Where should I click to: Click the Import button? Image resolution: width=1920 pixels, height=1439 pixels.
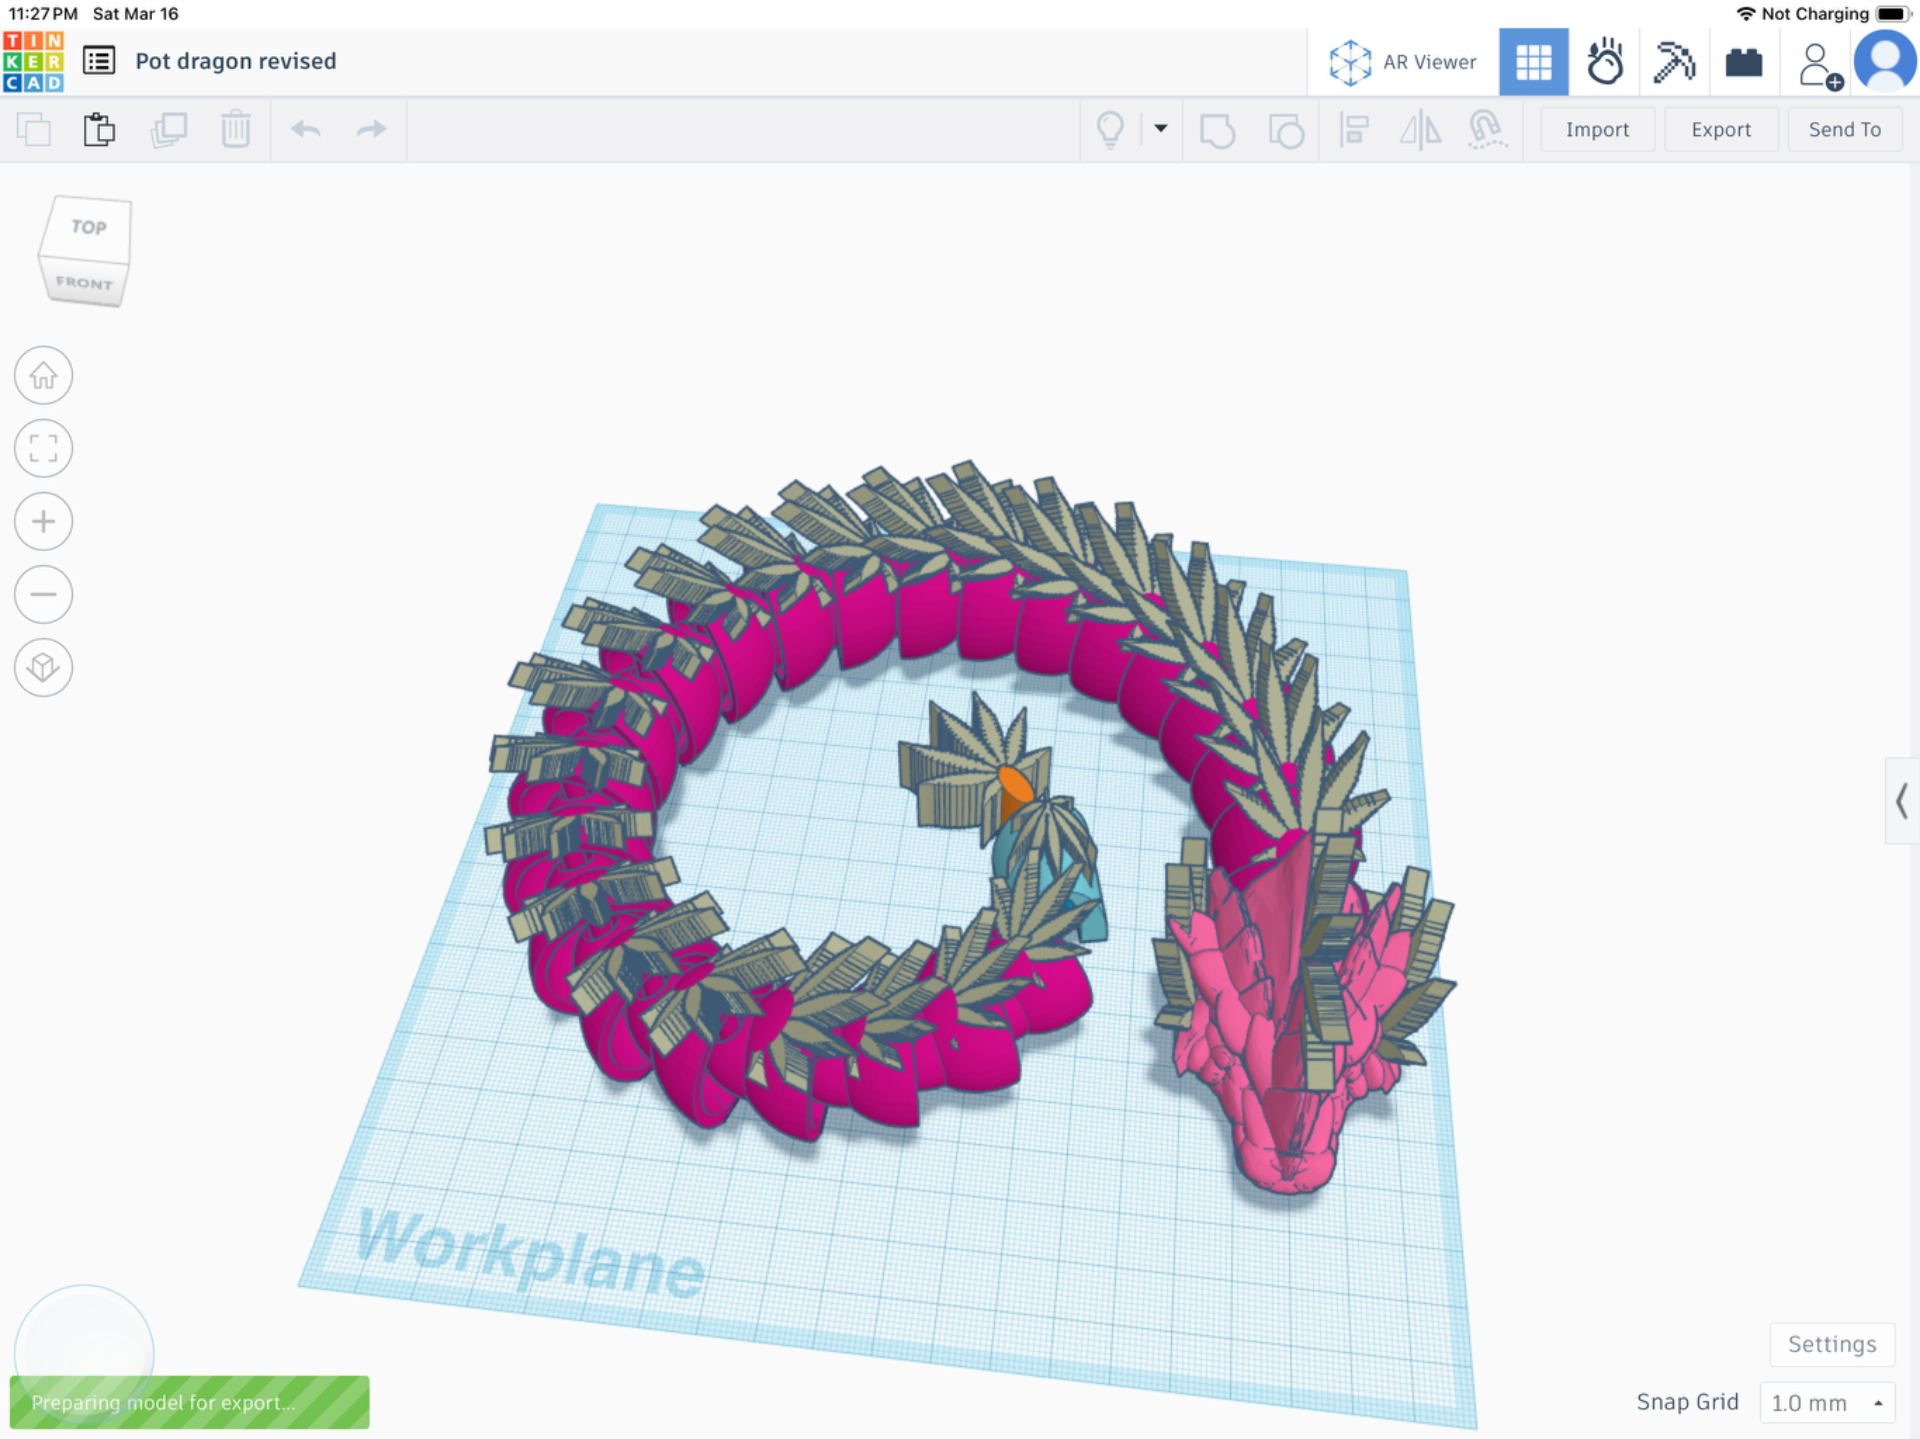coord(1597,129)
